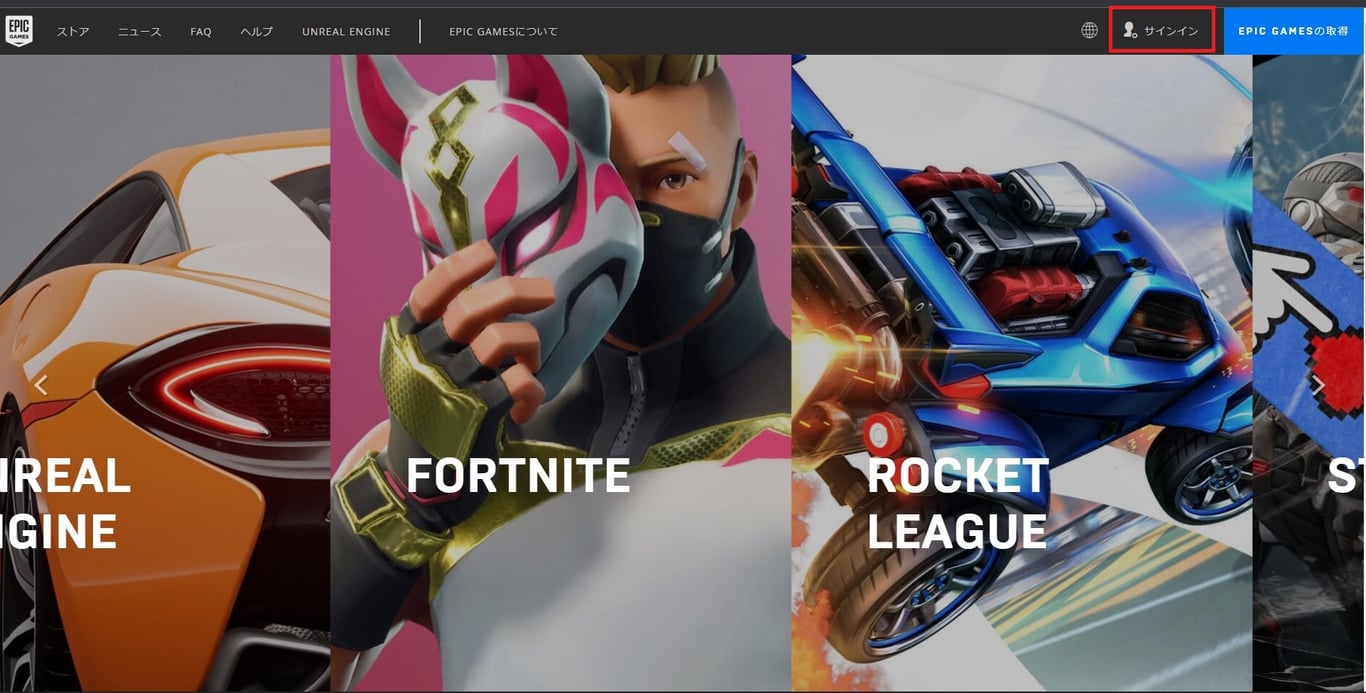Open the ニュース menu item
Viewport: 1366px width, 693px height.
(x=139, y=31)
